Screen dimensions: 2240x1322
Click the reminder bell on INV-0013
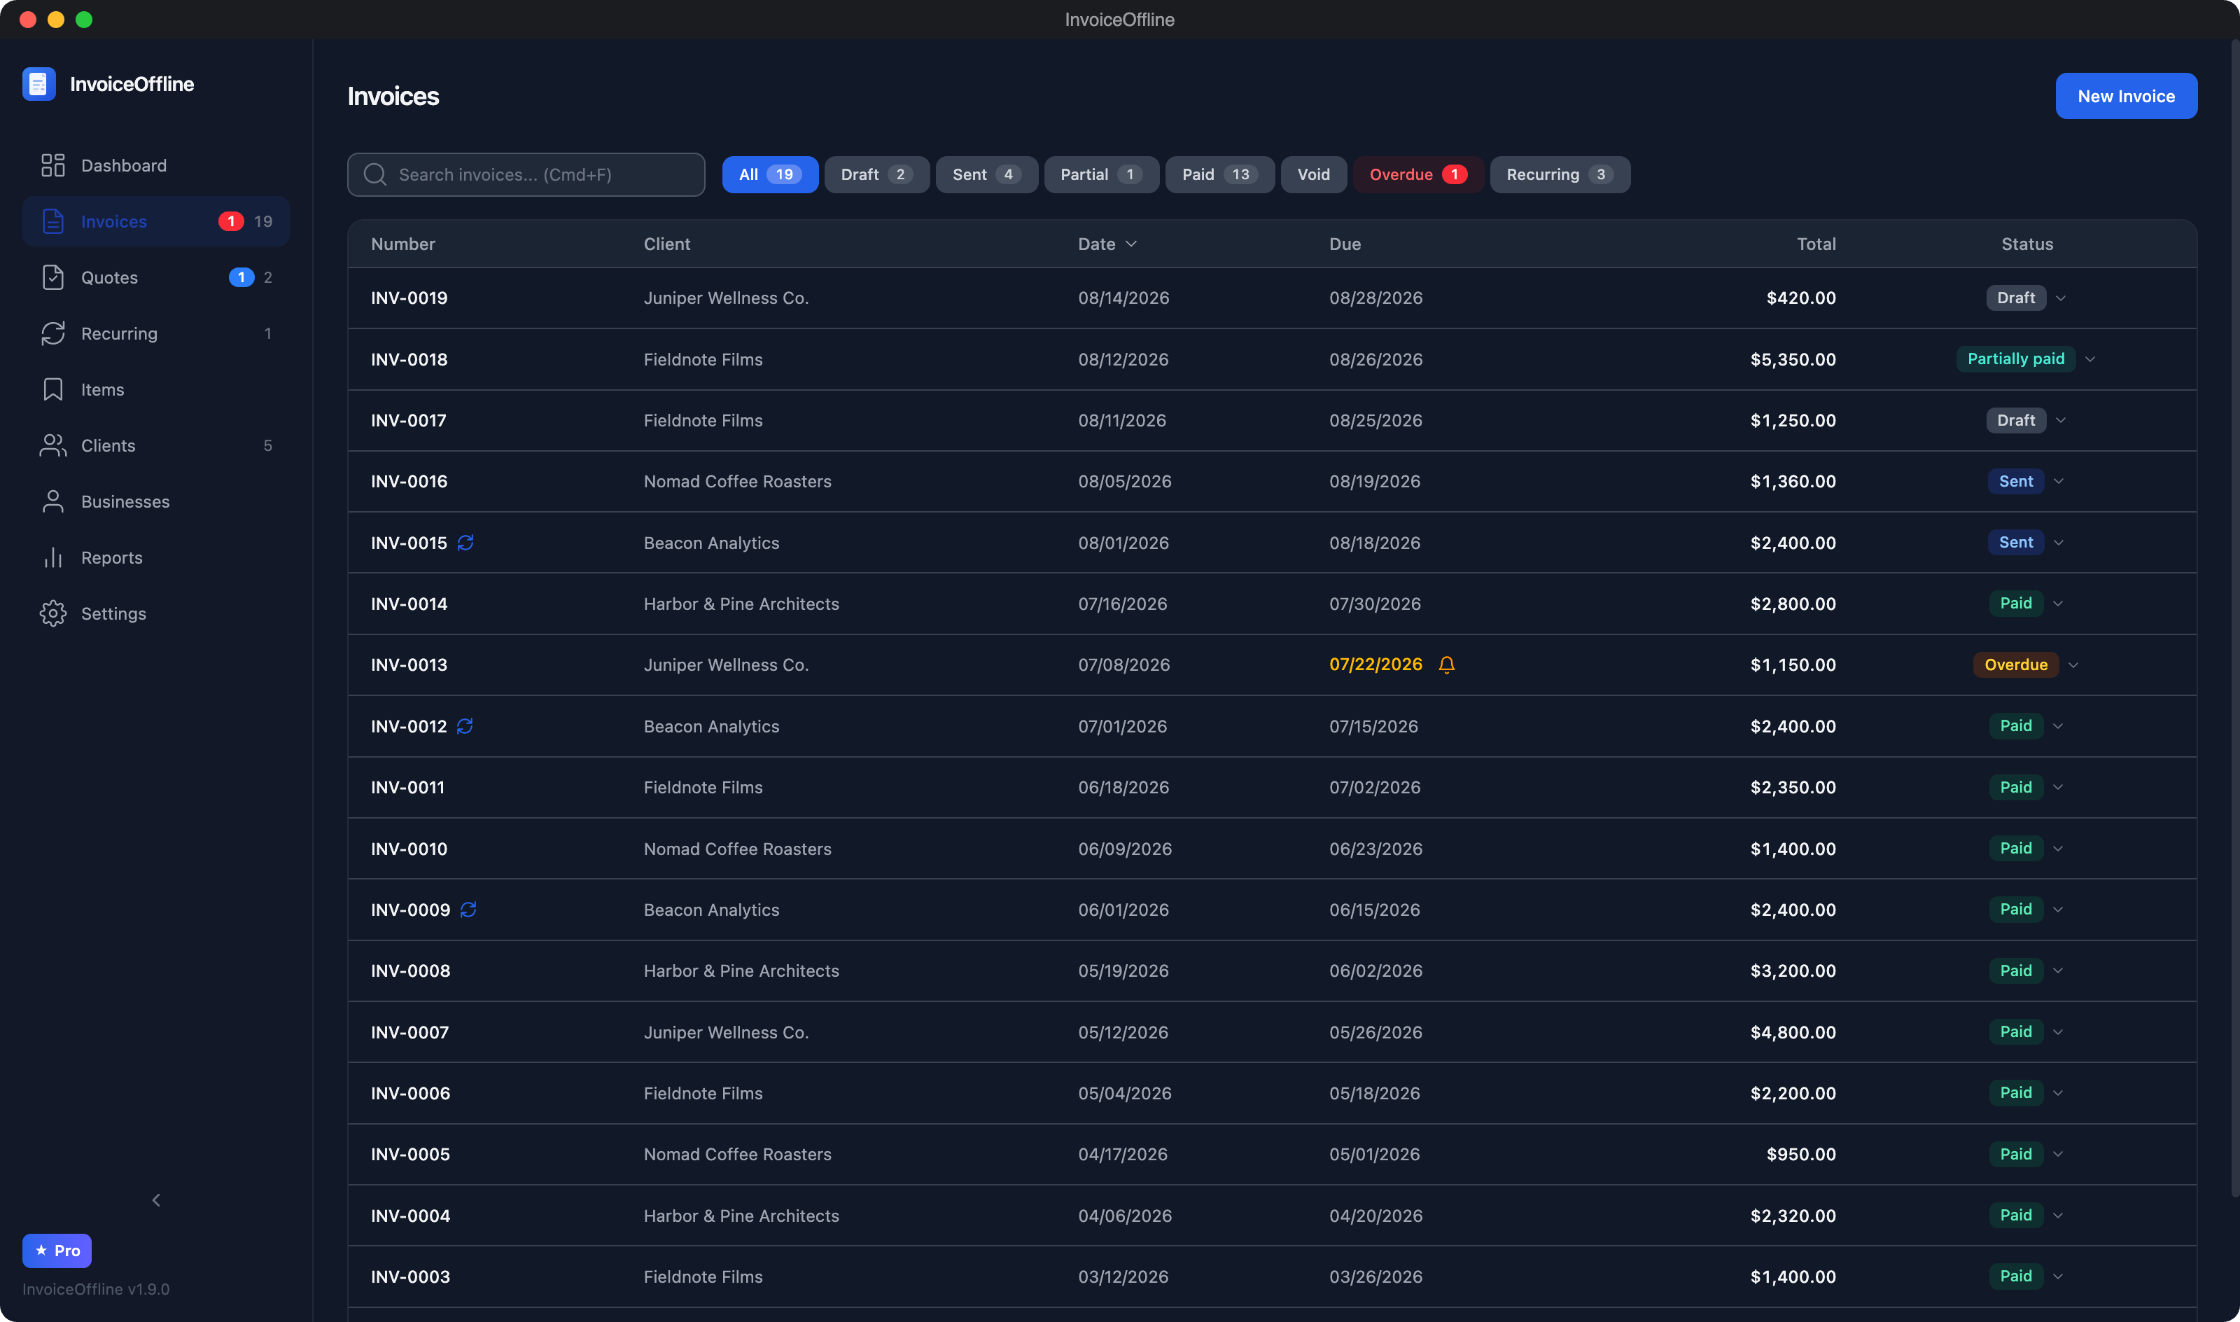click(1446, 665)
